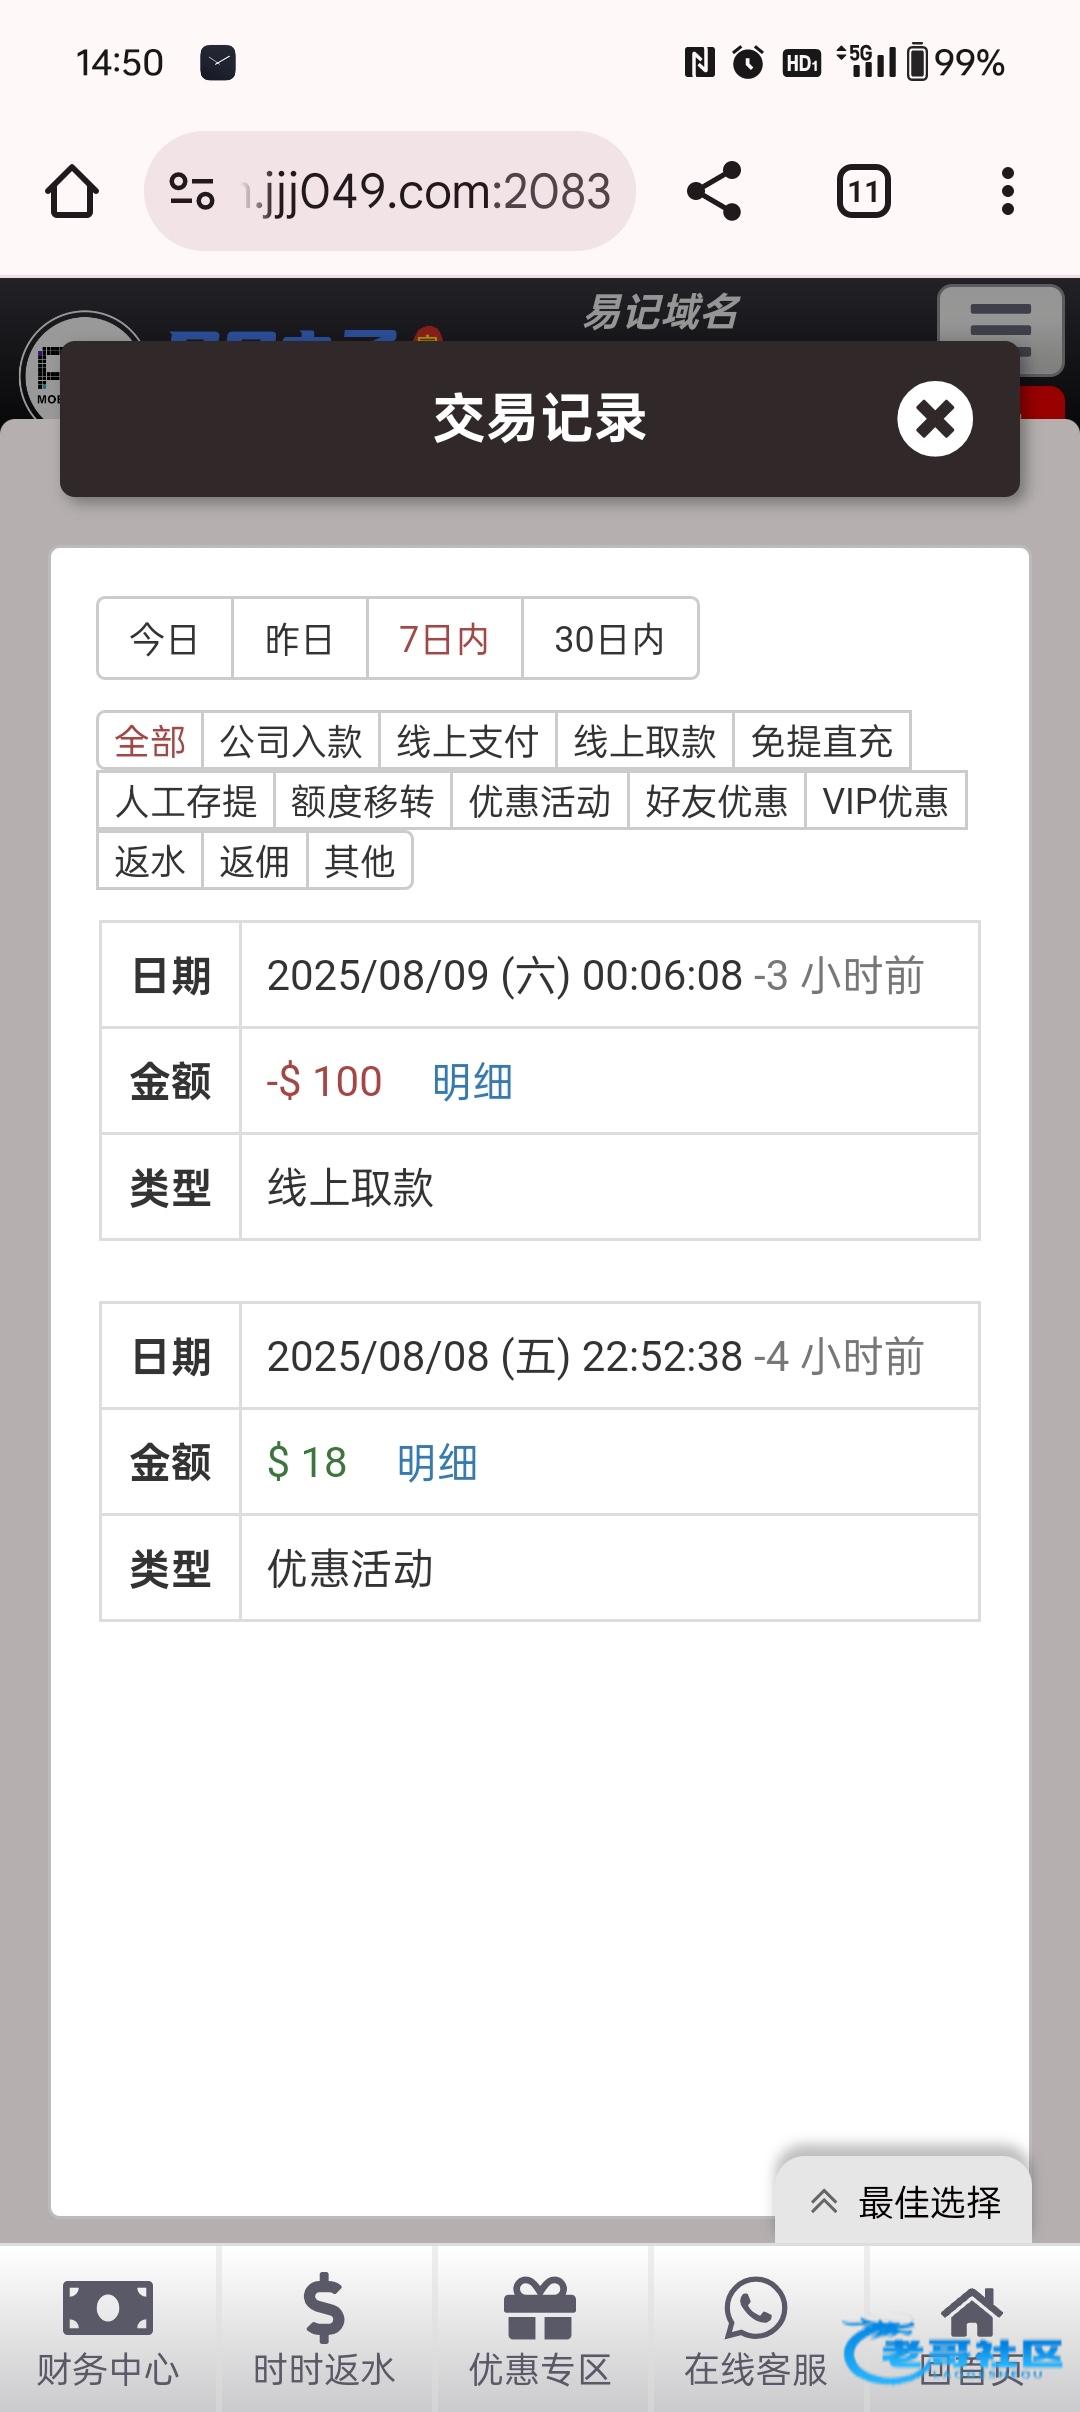Select the 30日内 date range
Screen dimensions: 1080x2412
(x=609, y=639)
